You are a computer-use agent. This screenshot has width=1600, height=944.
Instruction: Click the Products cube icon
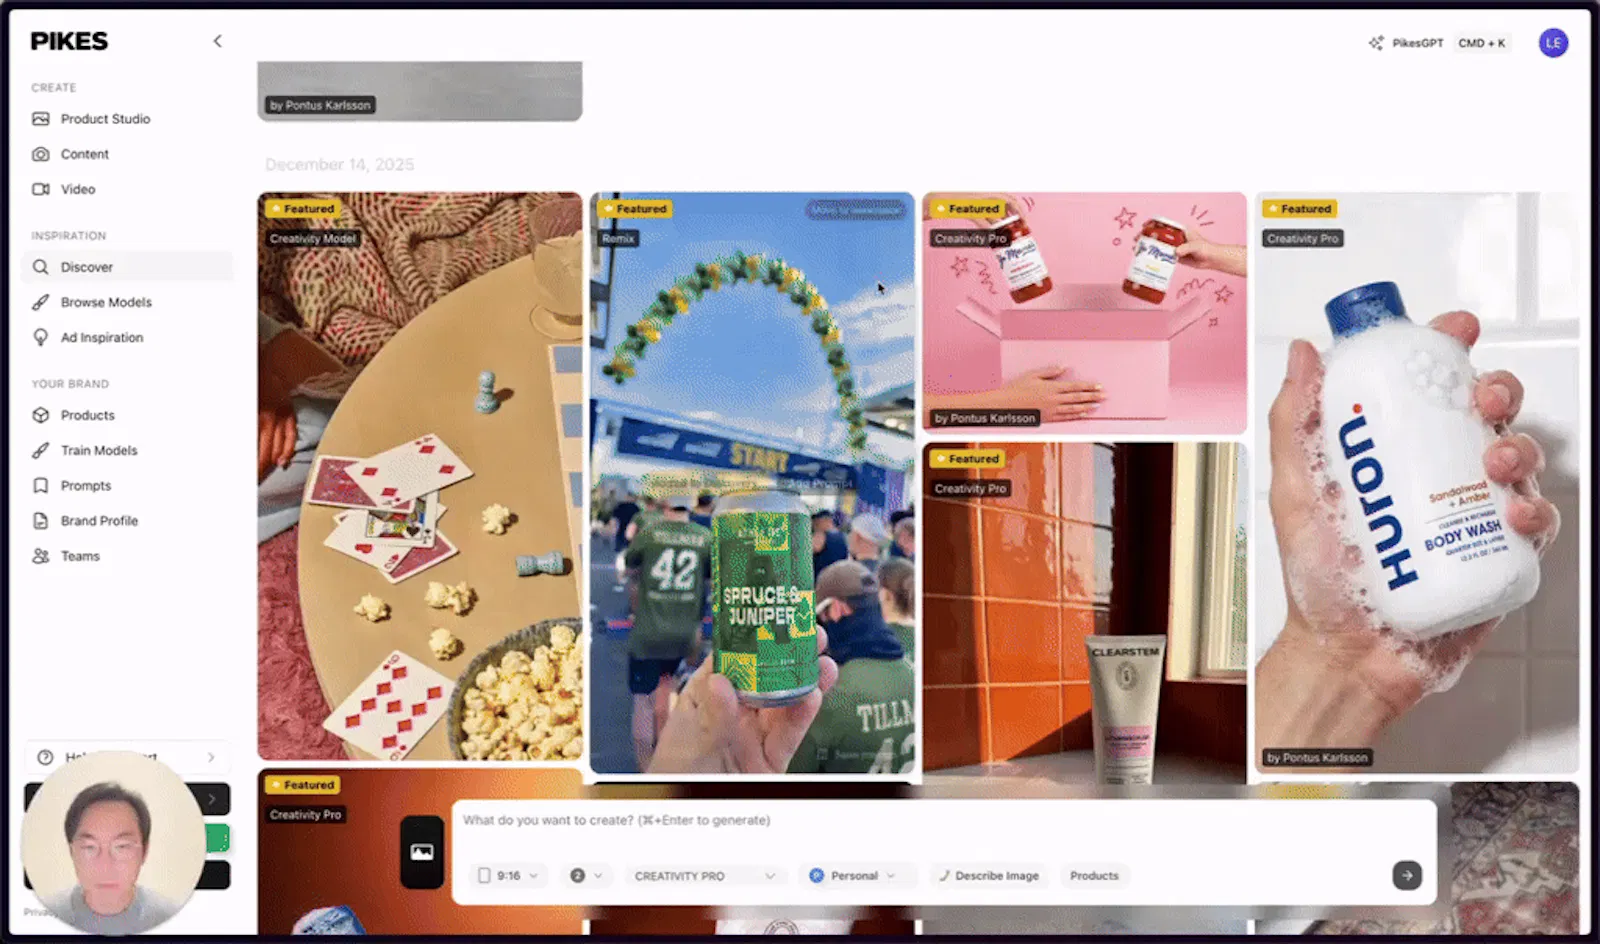pos(41,415)
